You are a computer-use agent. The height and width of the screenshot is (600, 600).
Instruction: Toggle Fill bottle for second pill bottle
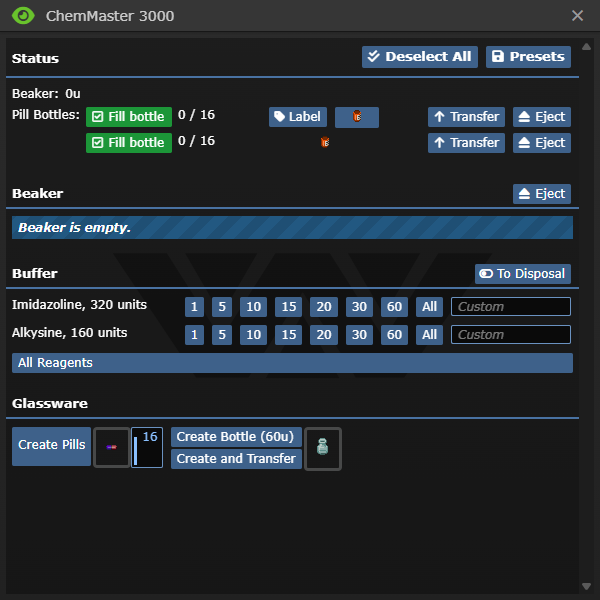(x=128, y=143)
